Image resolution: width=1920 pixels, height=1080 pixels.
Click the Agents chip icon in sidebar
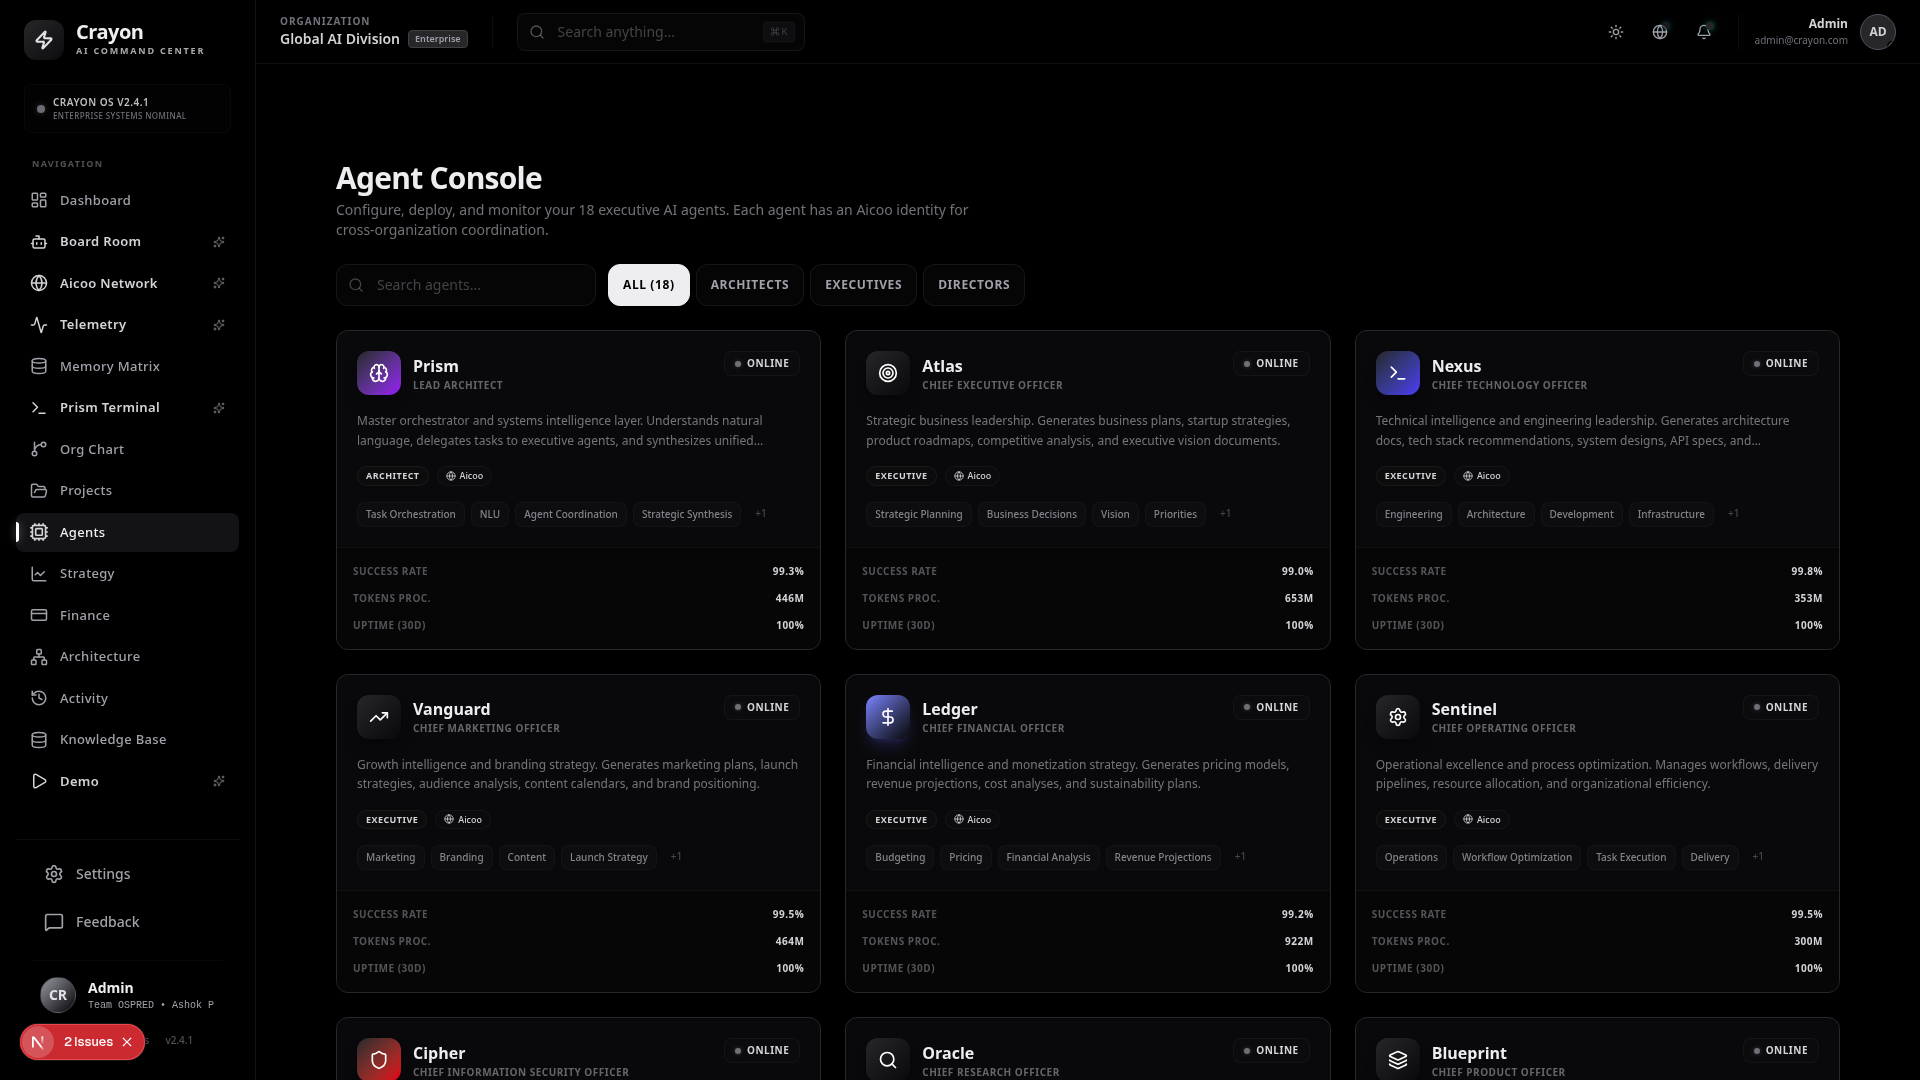click(x=39, y=532)
